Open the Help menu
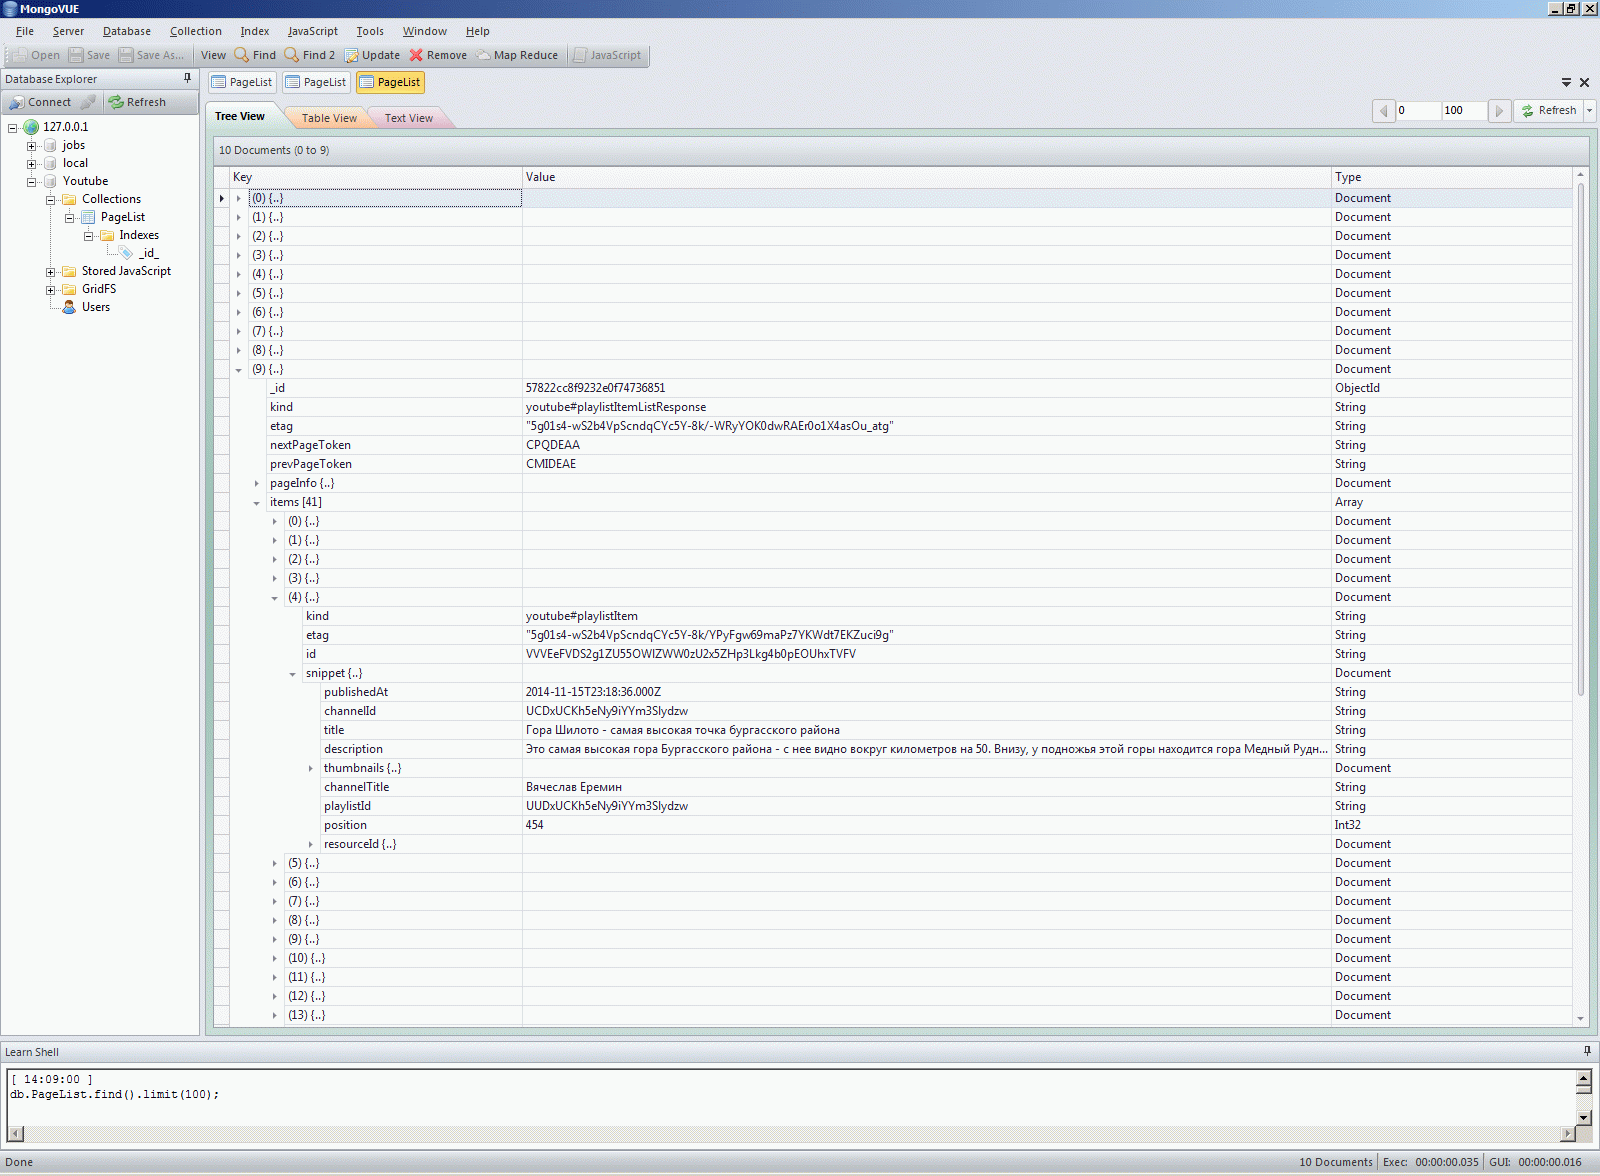Image resolution: width=1600 pixels, height=1176 pixels. click(478, 31)
